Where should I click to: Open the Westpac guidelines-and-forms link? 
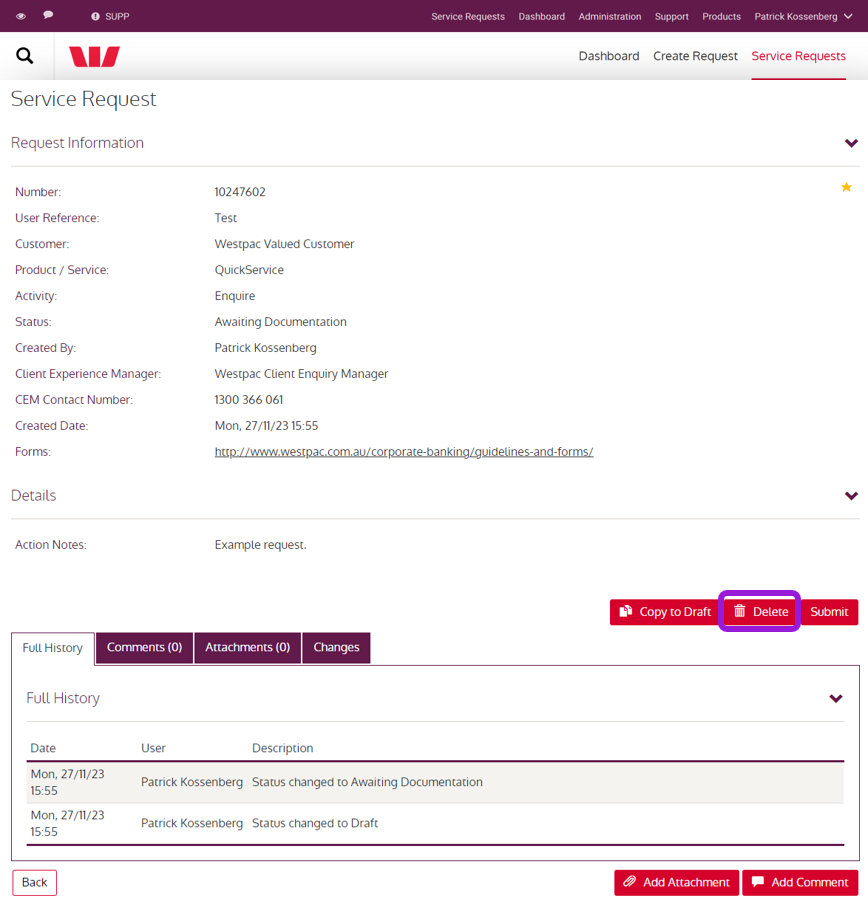(404, 452)
